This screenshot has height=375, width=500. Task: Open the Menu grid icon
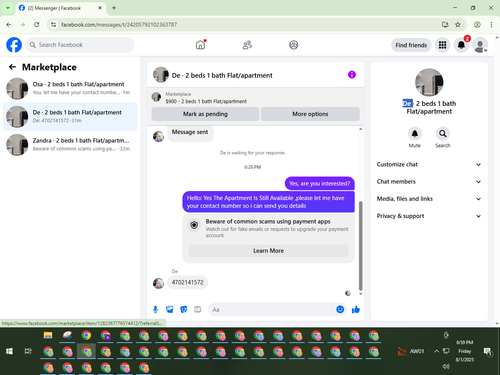pos(442,45)
